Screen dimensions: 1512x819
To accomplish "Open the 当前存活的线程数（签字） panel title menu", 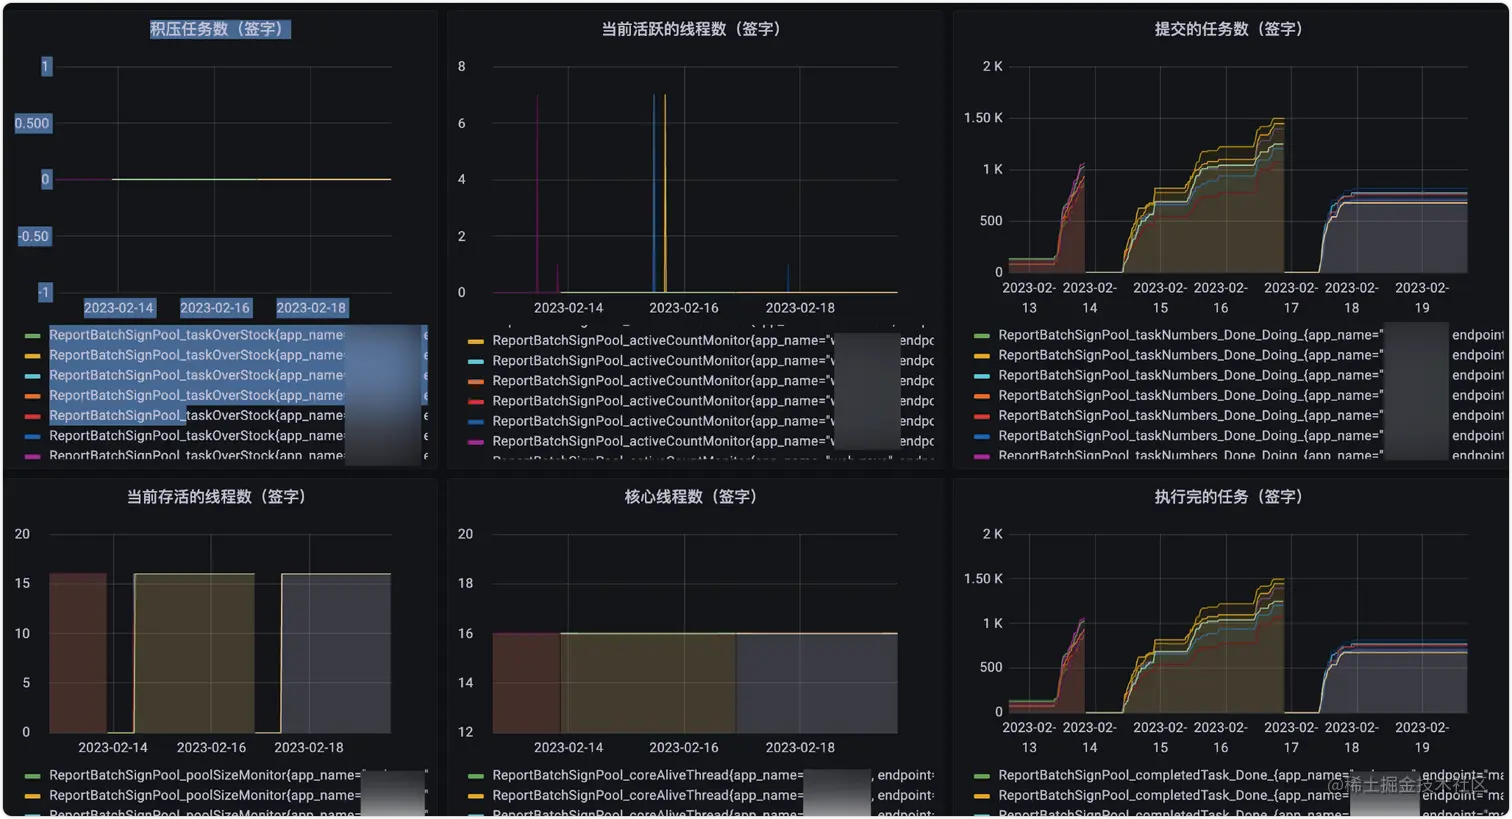I will (216, 496).
